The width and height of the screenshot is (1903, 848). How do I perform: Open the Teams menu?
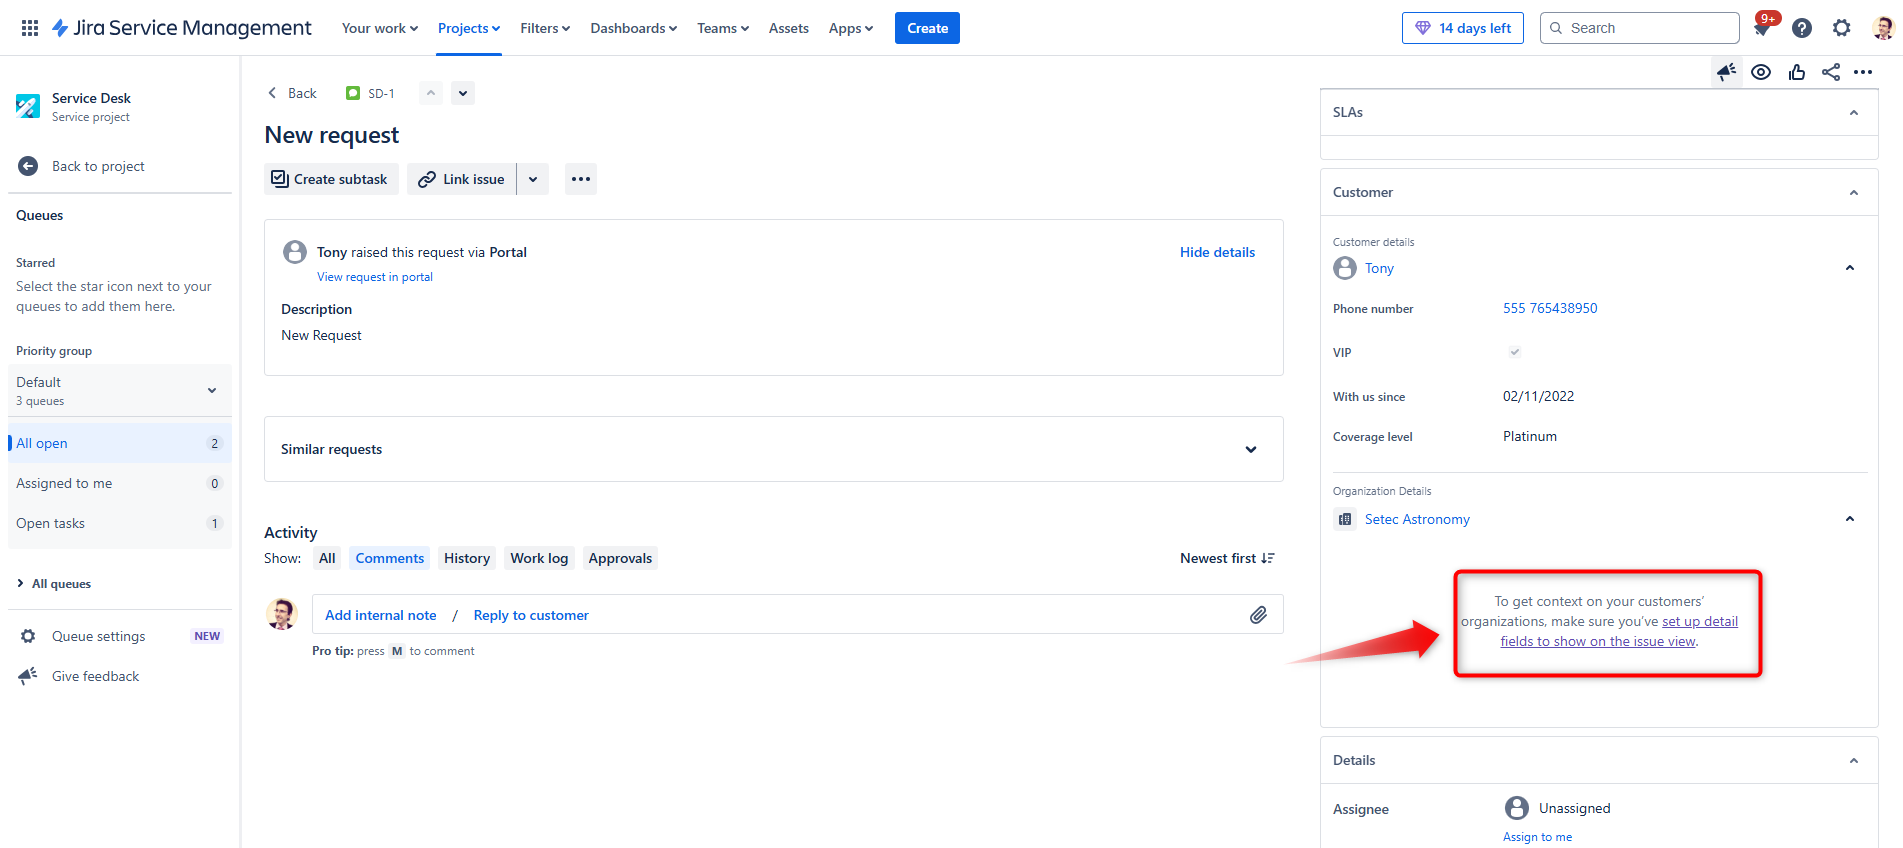[723, 28]
